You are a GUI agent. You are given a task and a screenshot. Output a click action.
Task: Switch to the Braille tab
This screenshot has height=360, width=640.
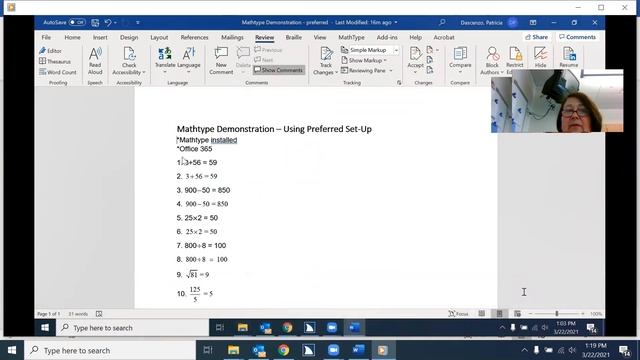(293, 37)
